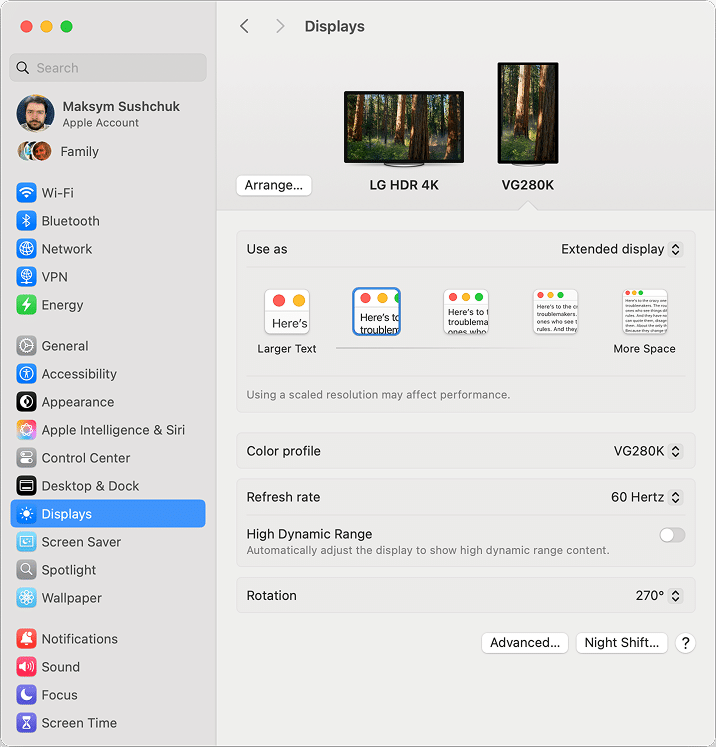The height and width of the screenshot is (747, 716).
Task: Click the Control Center icon
Action: [x=26, y=458]
